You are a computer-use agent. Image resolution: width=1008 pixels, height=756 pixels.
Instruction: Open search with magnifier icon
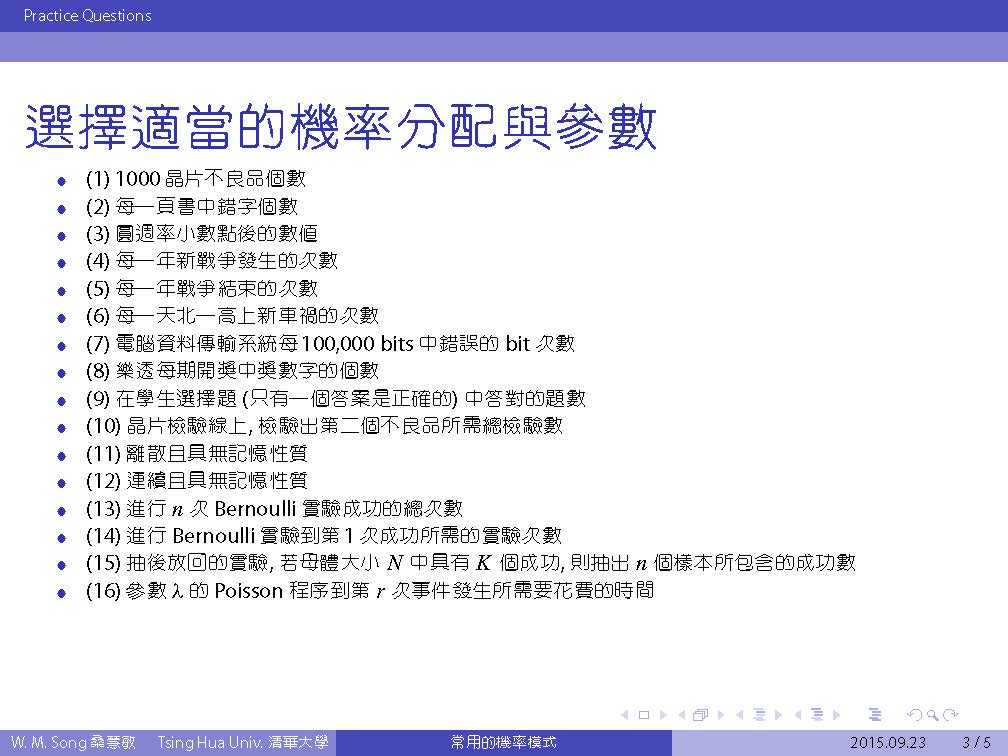click(932, 715)
